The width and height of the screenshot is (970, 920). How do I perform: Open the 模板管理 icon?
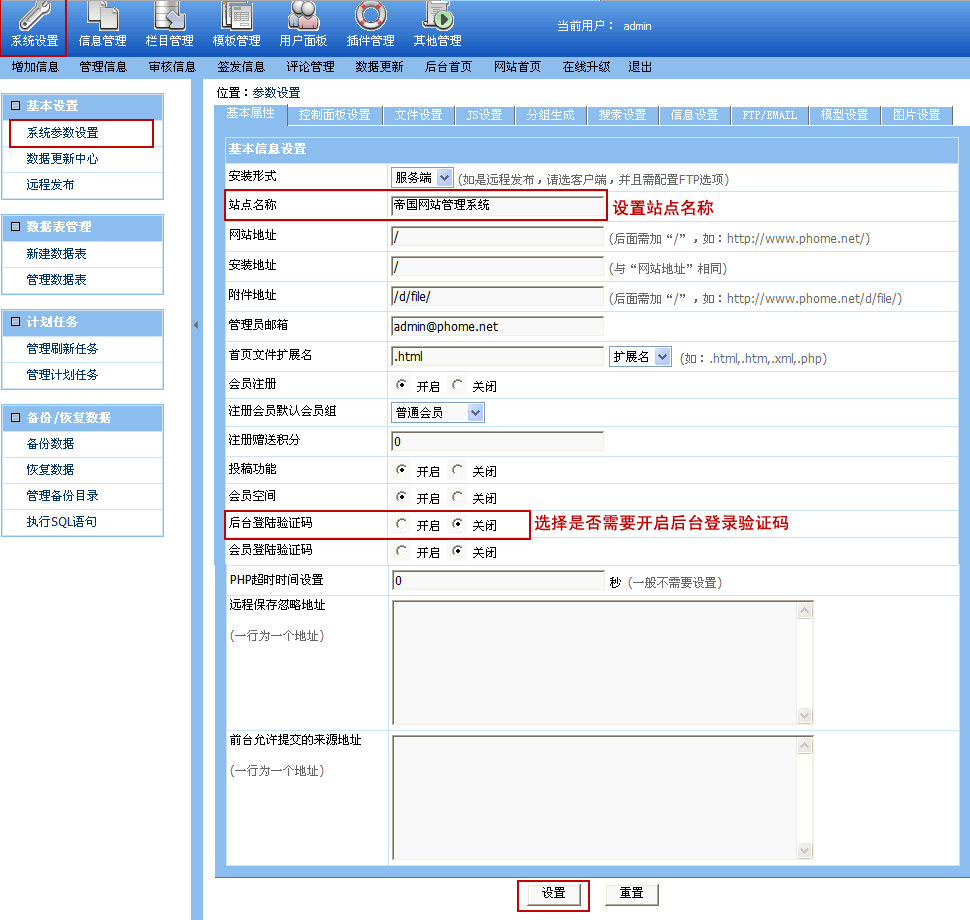click(236, 17)
